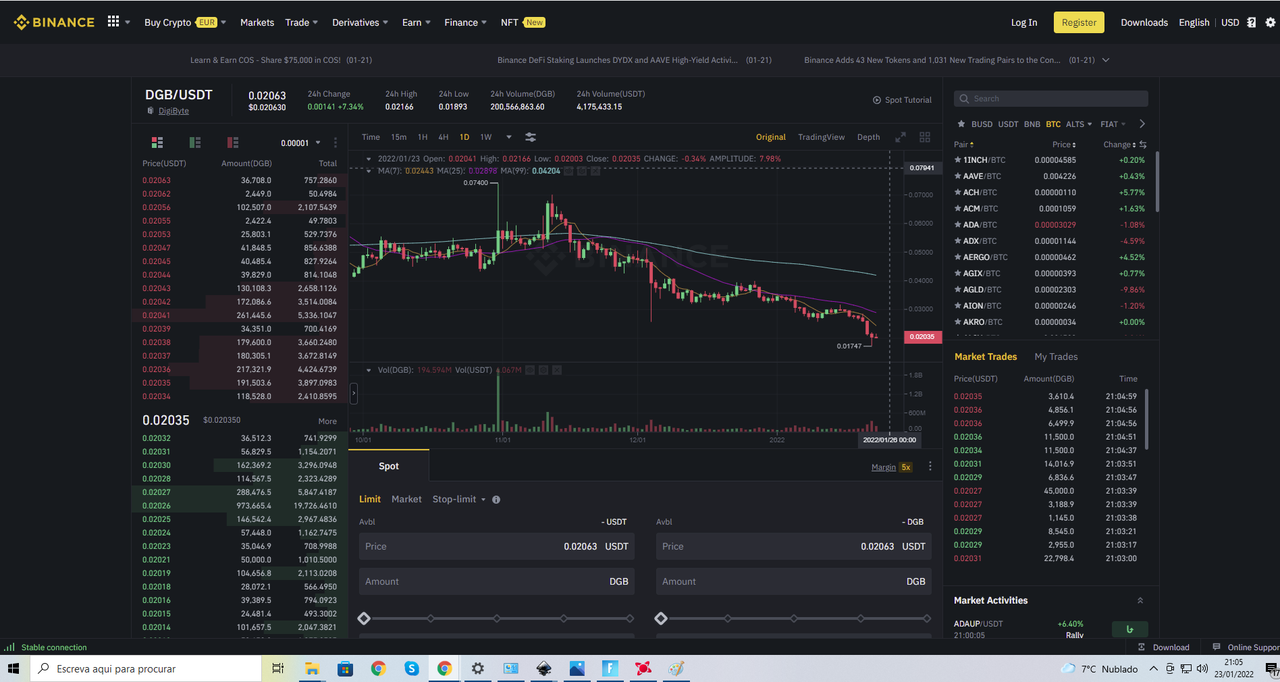Open order book decimal precision dropdown
The height and width of the screenshot is (682, 1280).
point(301,143)
